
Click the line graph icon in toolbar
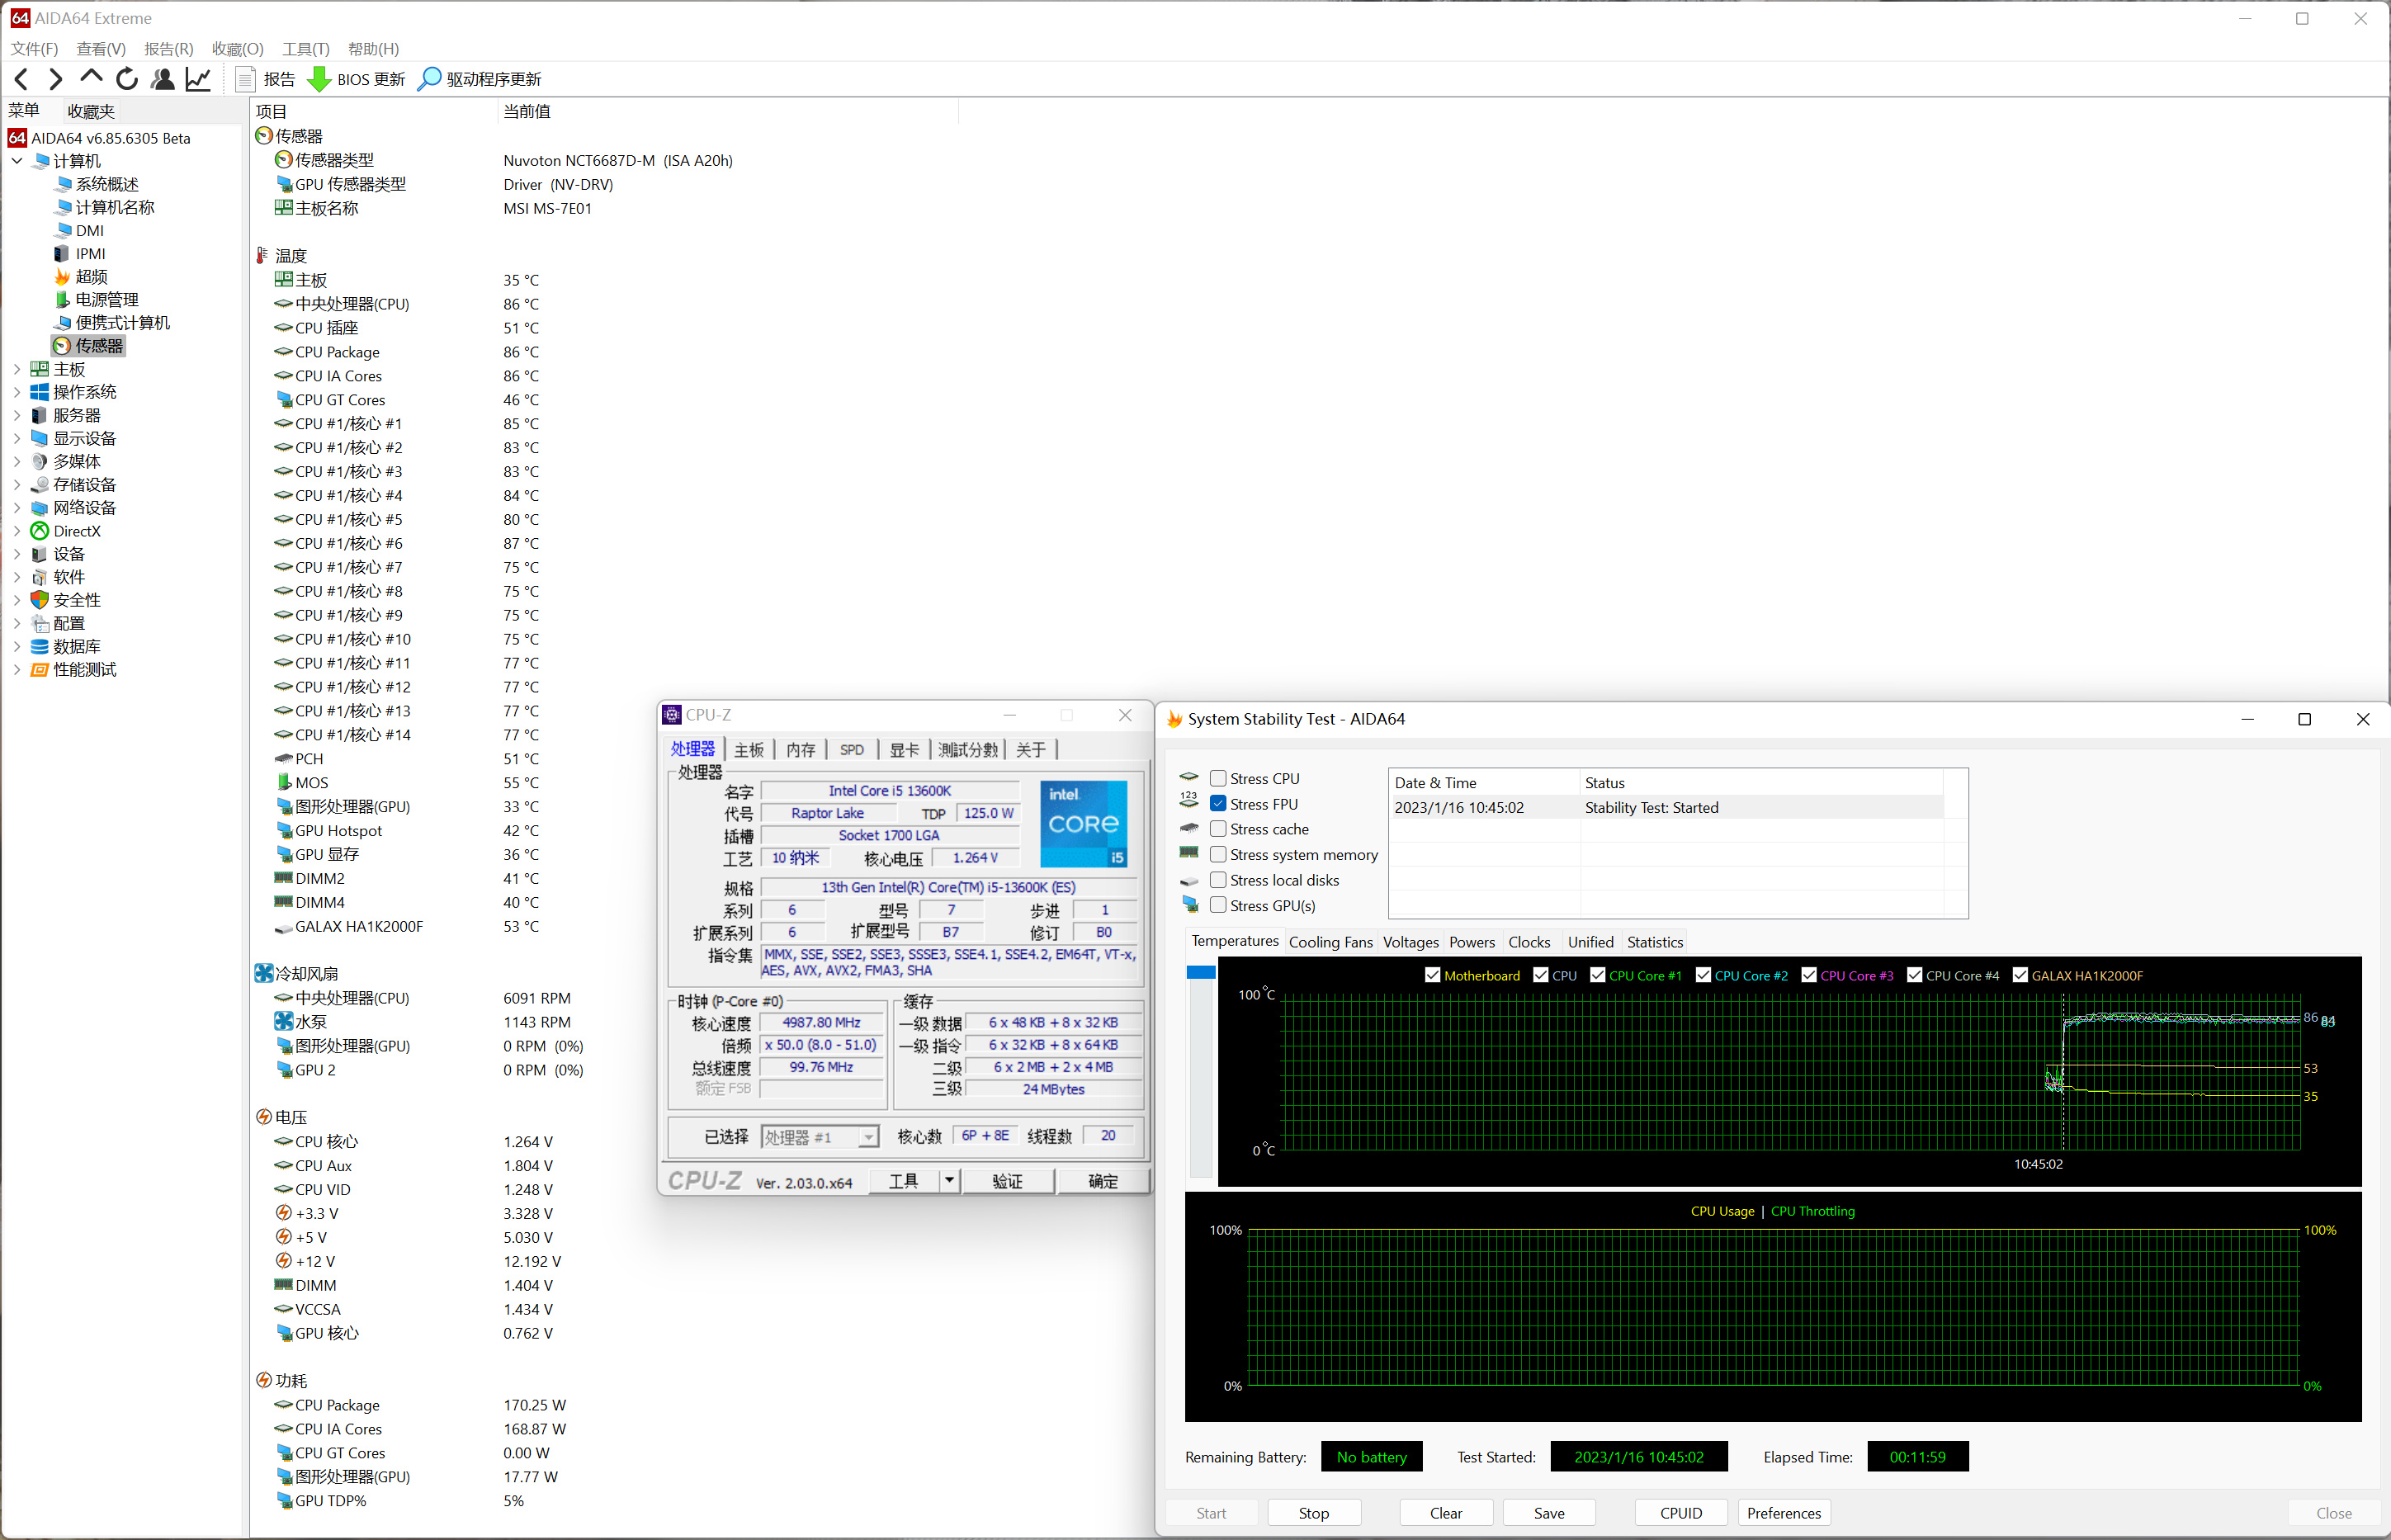coord(198,79)
